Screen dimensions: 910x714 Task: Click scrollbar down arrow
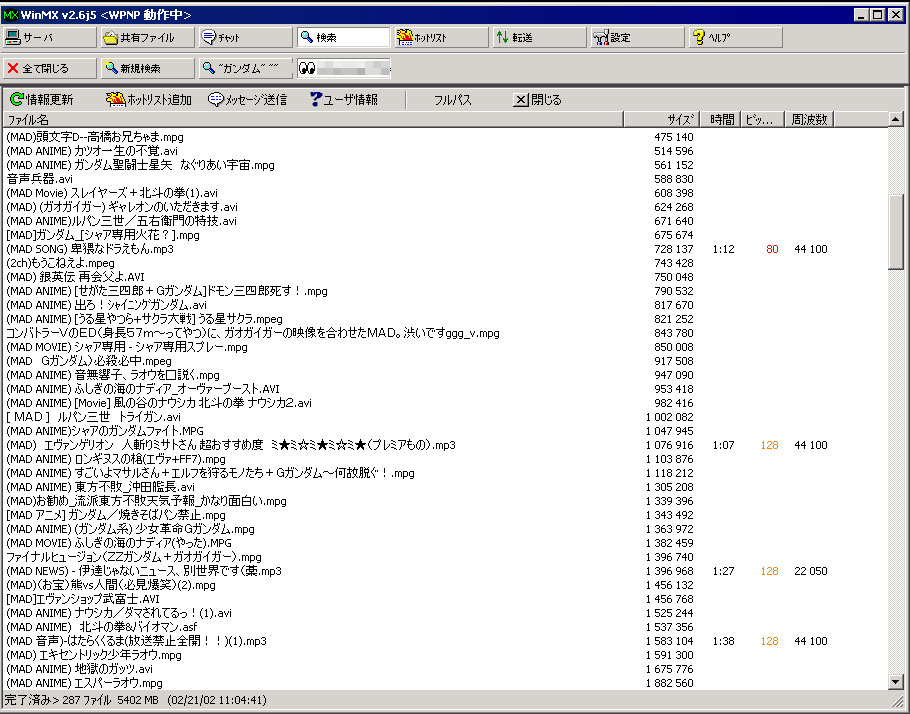tap(895, 682)
